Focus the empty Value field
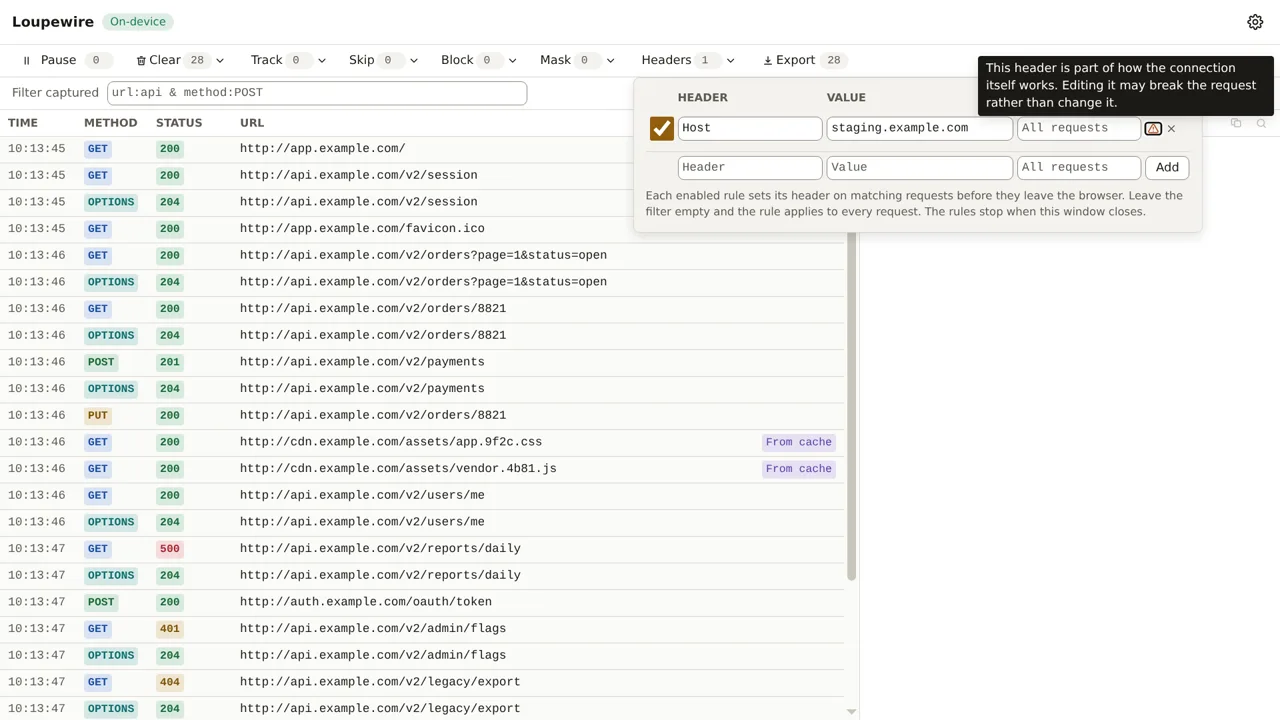The height and width of the screenshot is (720, 1280). click(x=920, y=167)
